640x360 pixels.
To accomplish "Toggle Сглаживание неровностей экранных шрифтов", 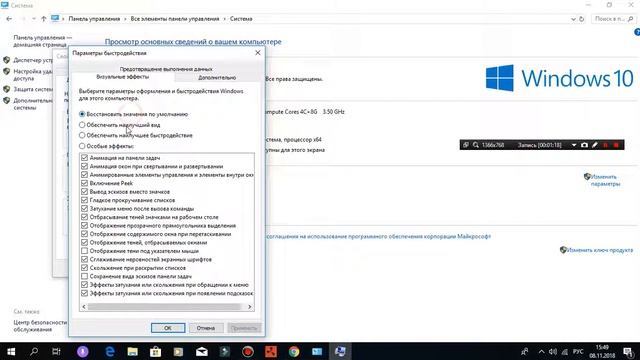I will (x=84, y=259).
